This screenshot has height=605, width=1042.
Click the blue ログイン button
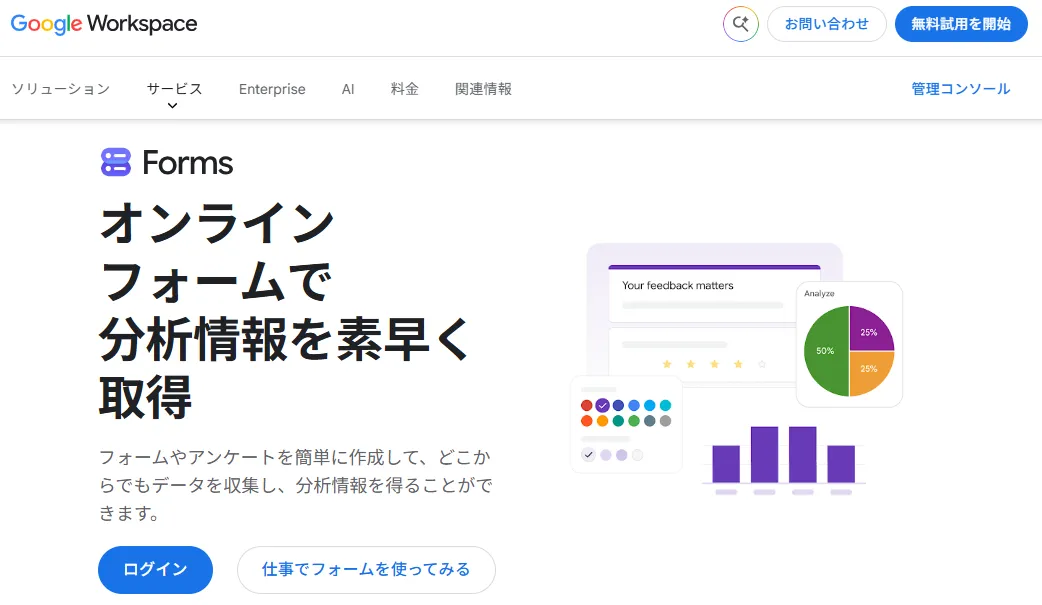[156, 570]
